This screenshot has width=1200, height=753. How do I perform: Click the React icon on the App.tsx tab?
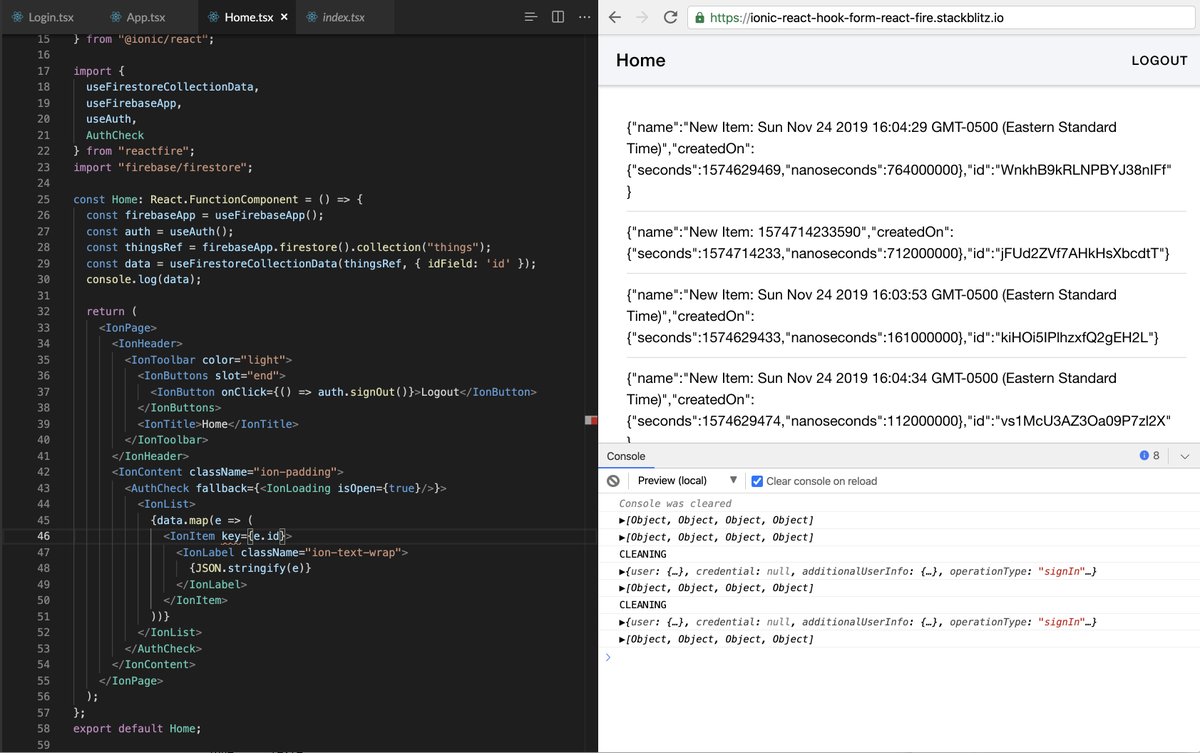point(117,18)
